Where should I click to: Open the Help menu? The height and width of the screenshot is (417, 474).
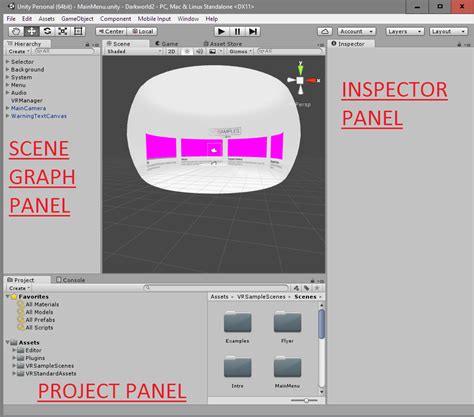[212, 19]
